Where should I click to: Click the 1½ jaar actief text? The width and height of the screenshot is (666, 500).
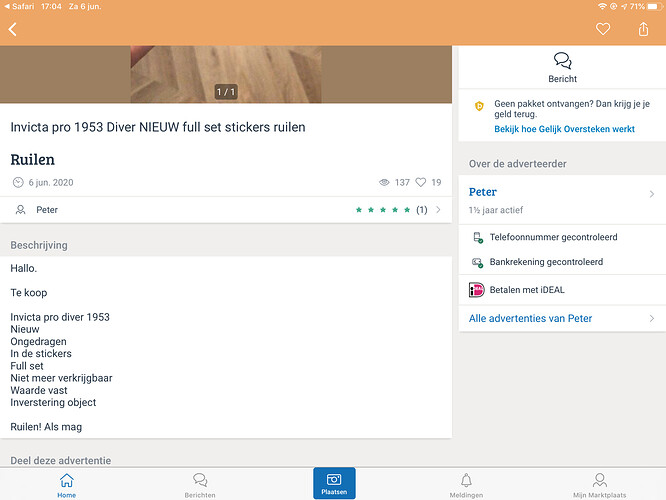coord(496,210)
